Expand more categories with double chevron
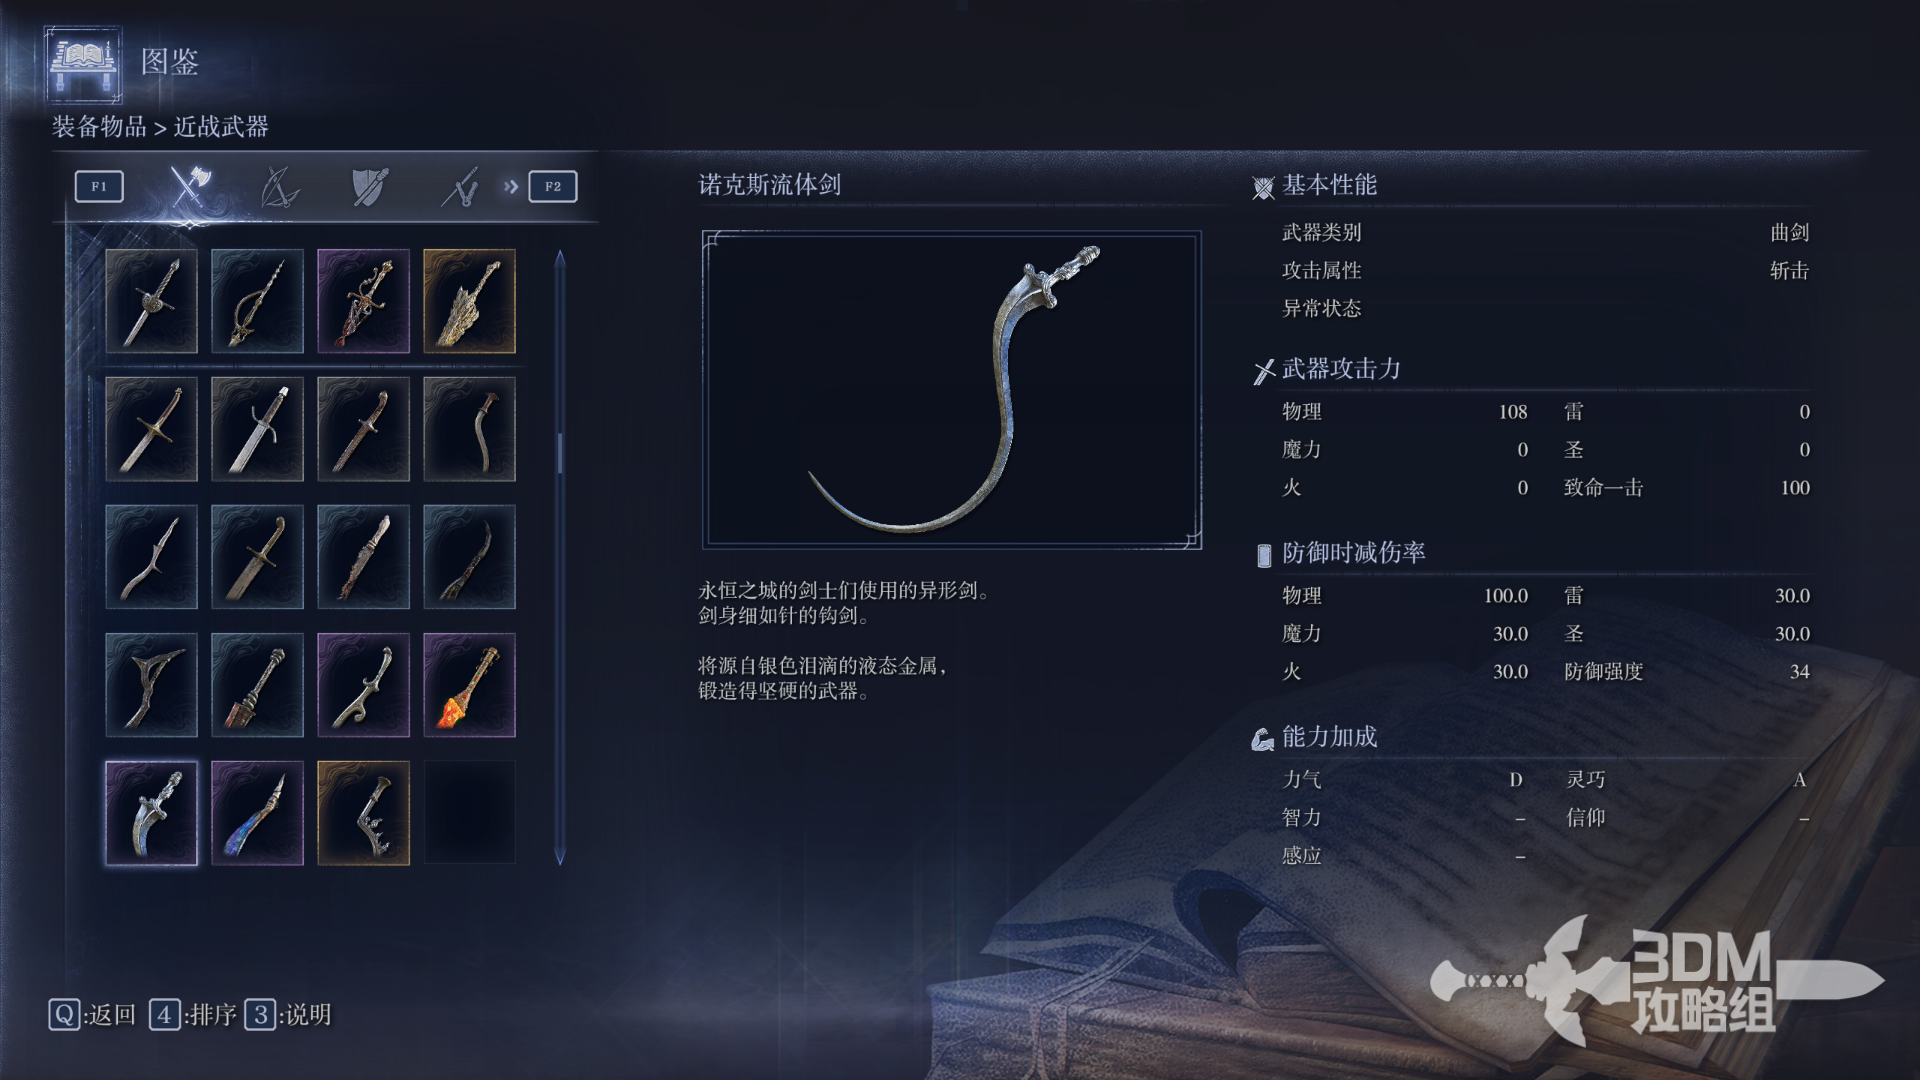 point(511,186)
